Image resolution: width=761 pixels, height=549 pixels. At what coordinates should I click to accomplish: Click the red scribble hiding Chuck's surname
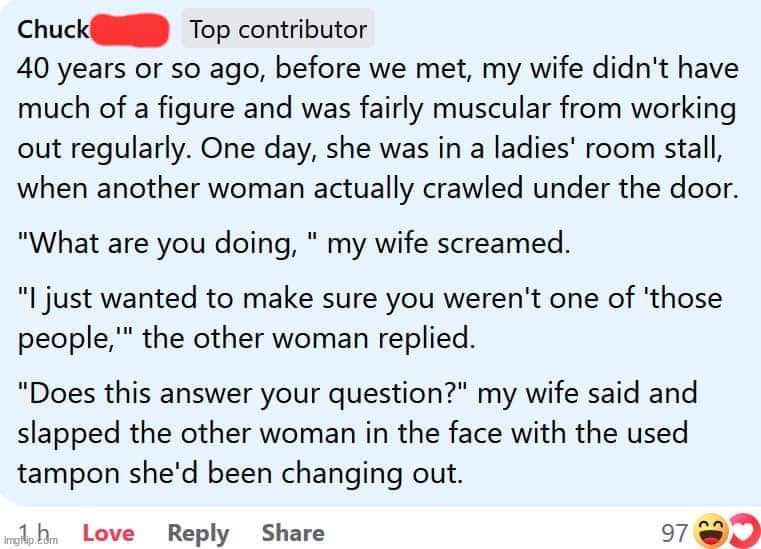tap(131, 29)
